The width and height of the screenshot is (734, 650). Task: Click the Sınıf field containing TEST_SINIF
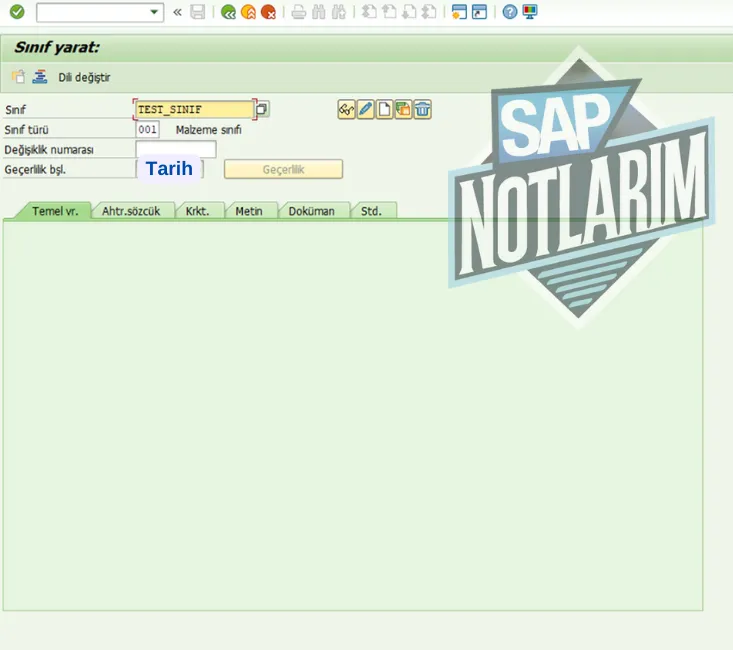(194, 110)
